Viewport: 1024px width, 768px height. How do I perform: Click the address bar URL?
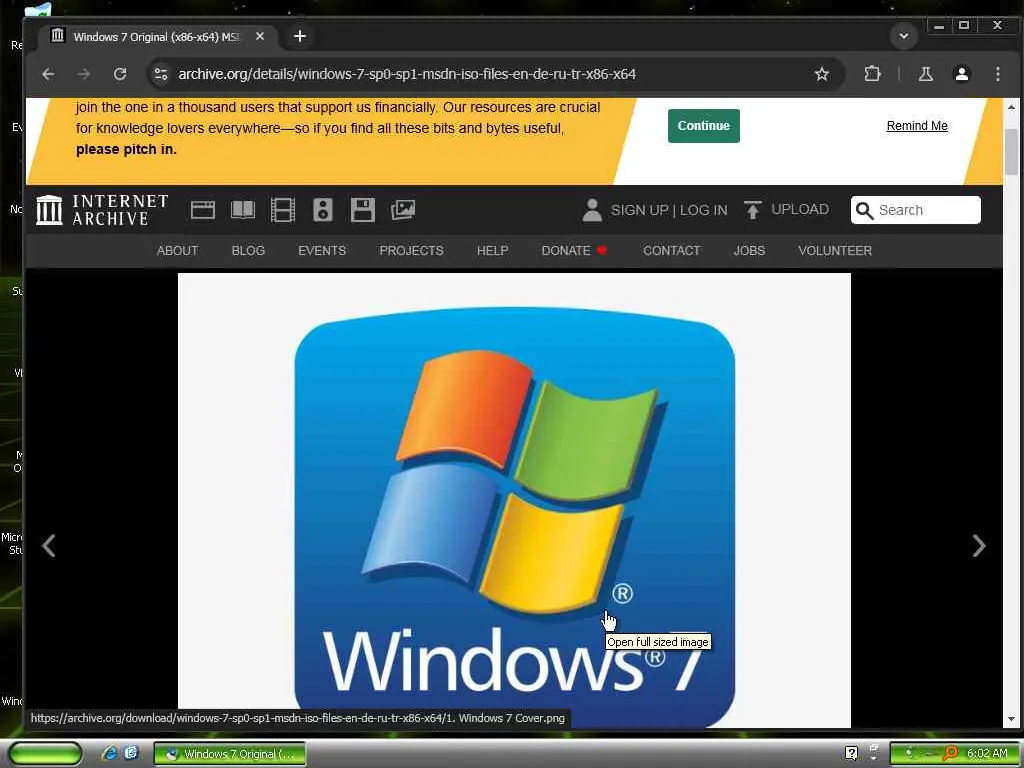[407, 74]
